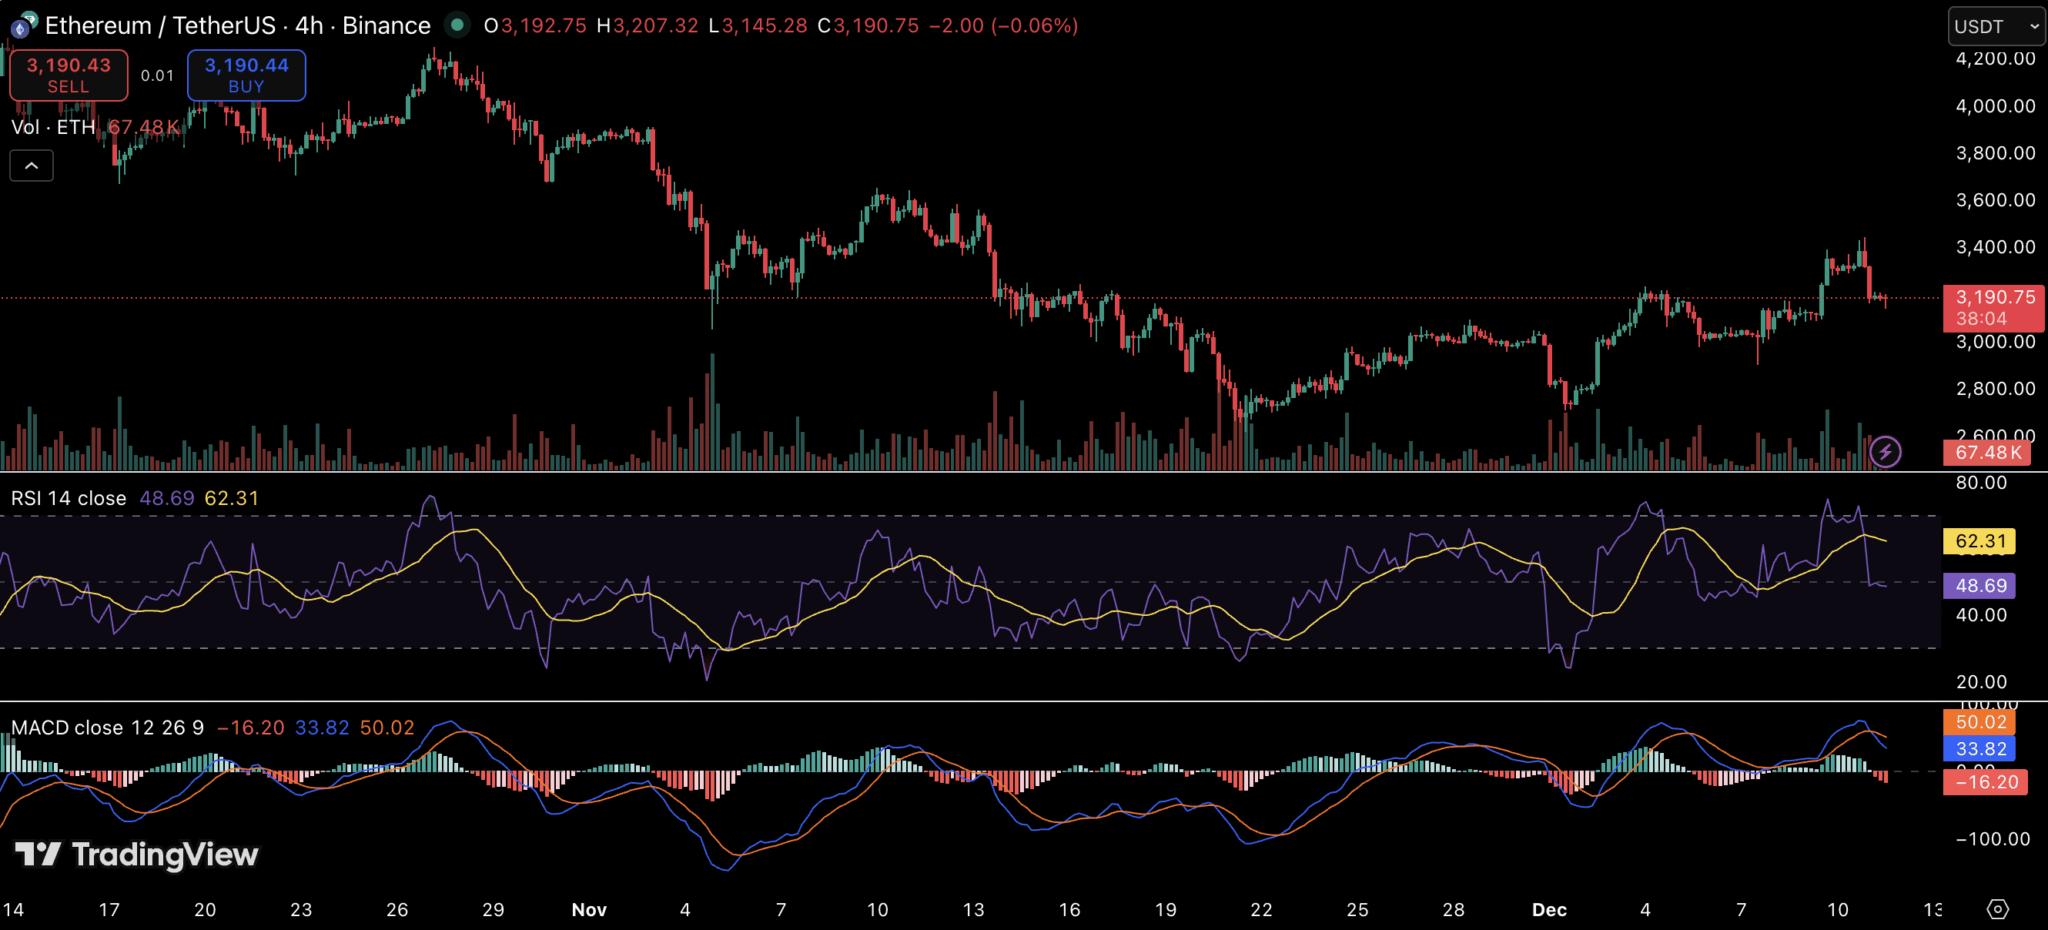Click the yellow RSI 62.31 axis label
The height and width of the screenshot is (930, 2048).
1979,541
